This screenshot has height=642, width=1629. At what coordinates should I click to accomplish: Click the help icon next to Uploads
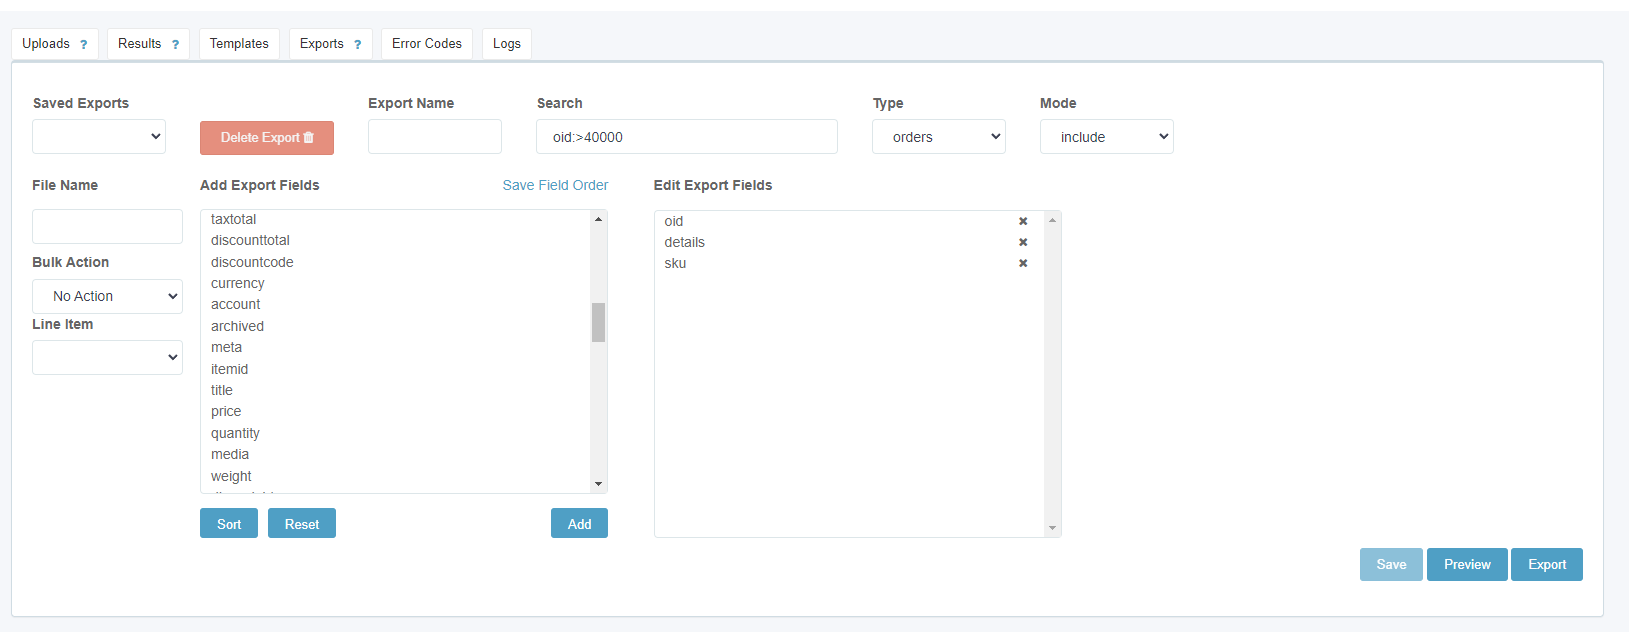84,45
